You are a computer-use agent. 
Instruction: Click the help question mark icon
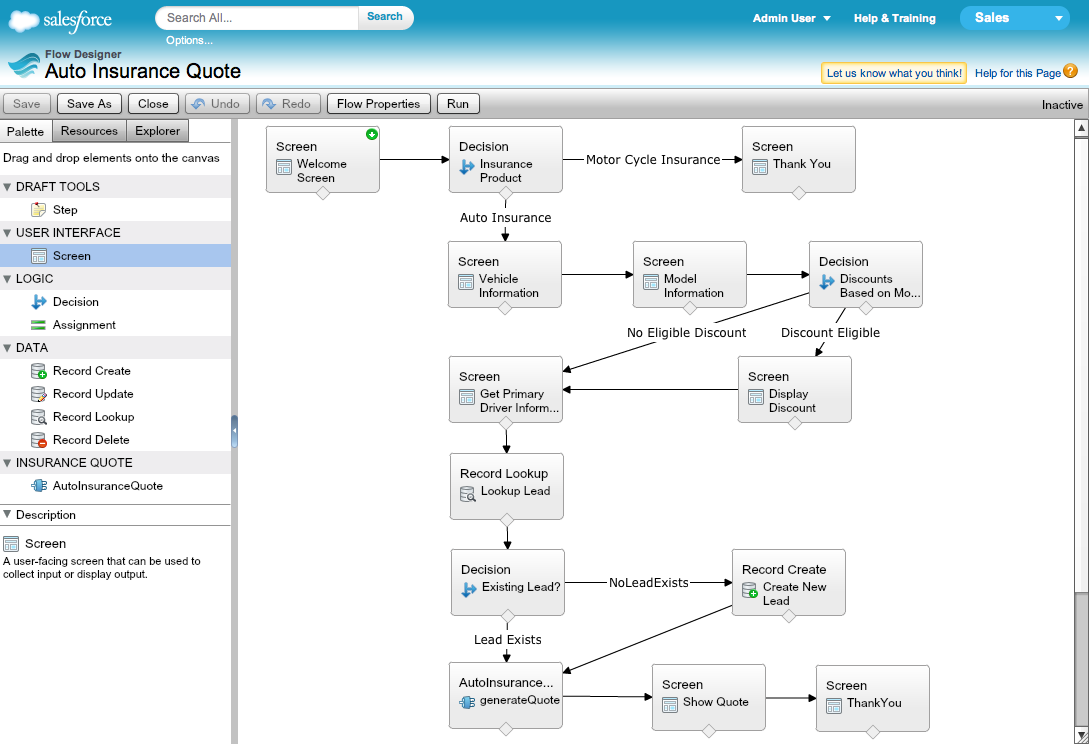(1070, 72)
